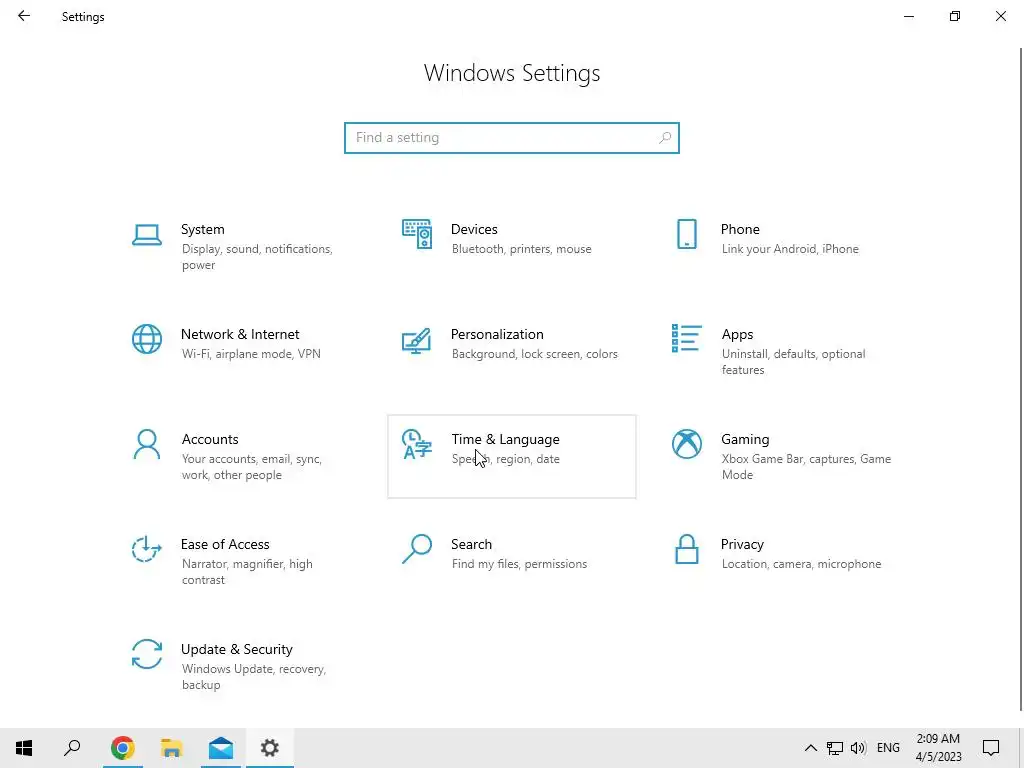Image resolution: width=1024 pixels, height=768 pixels.
Task: Open Phone settings title
Action: [740, 229]
